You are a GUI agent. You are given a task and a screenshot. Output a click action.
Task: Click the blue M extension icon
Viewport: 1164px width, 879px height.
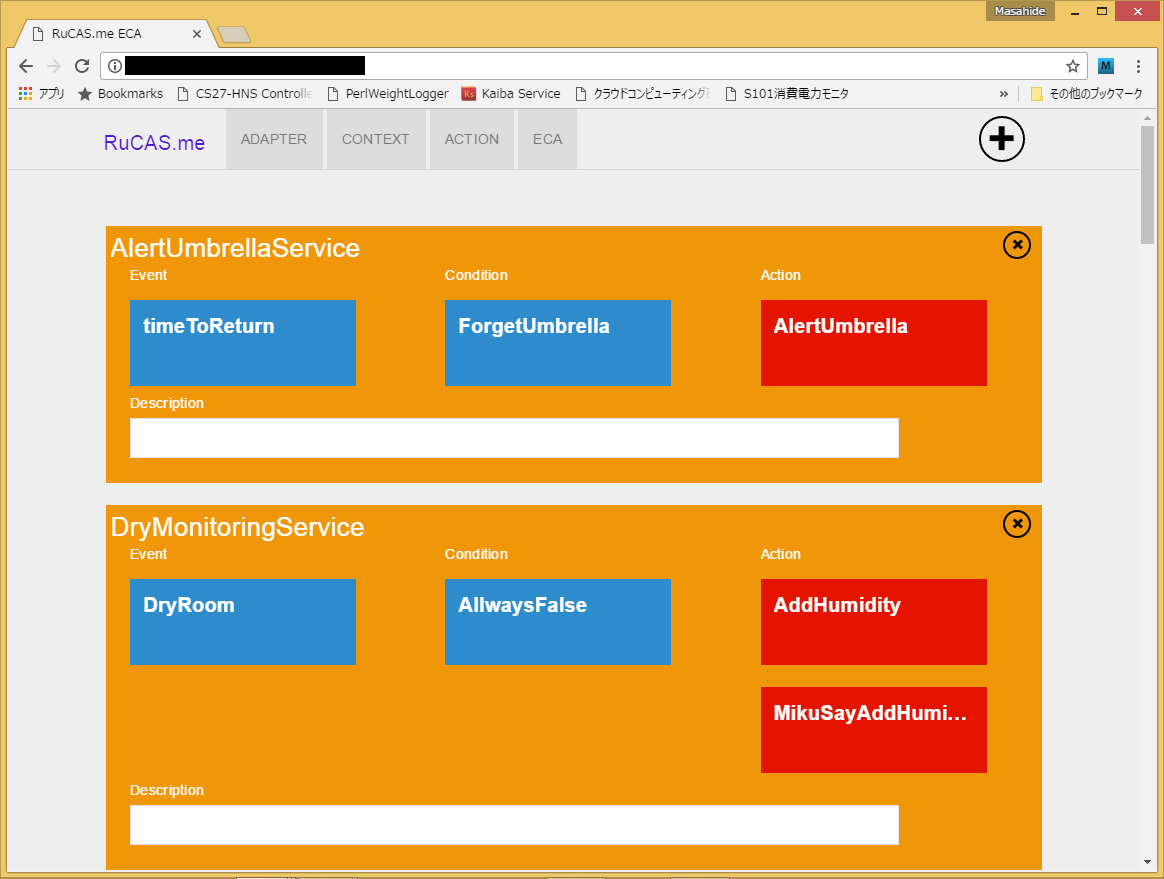point(1105,66)
